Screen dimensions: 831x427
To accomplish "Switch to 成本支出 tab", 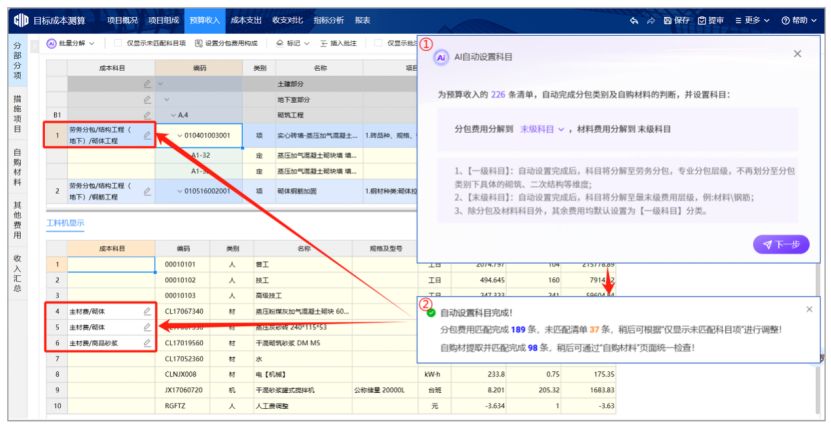I will click(246, 19).
